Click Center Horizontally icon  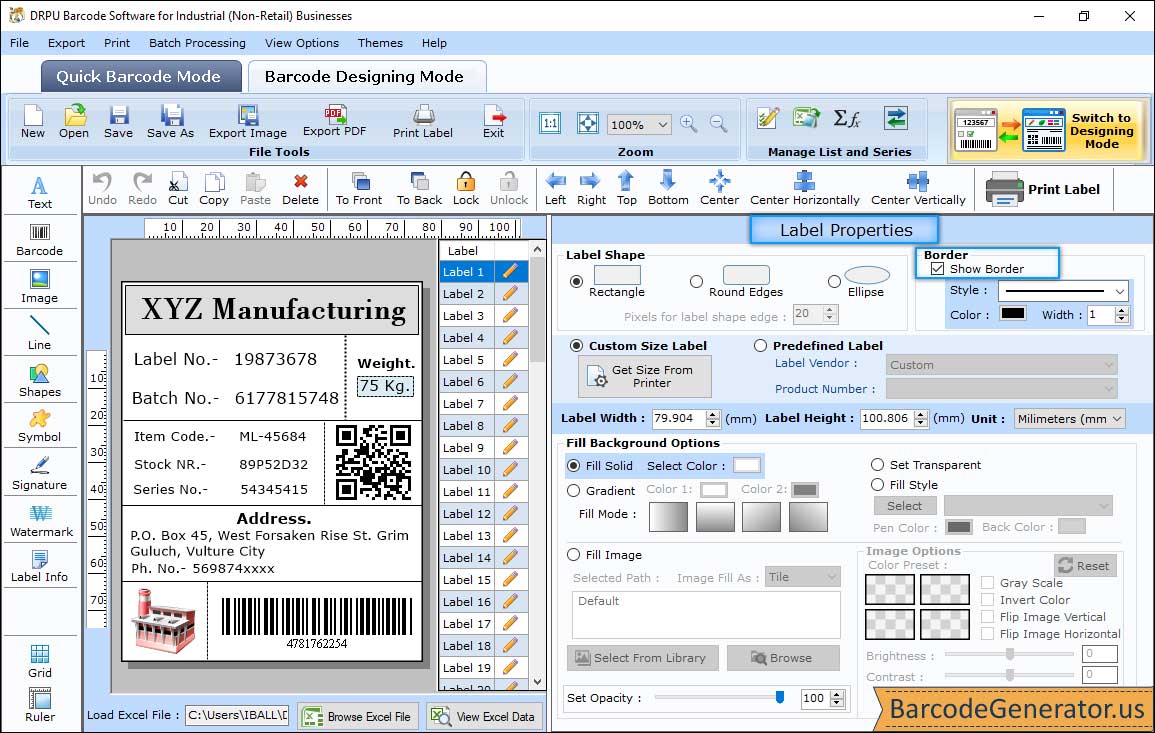[x=804, y=189]
